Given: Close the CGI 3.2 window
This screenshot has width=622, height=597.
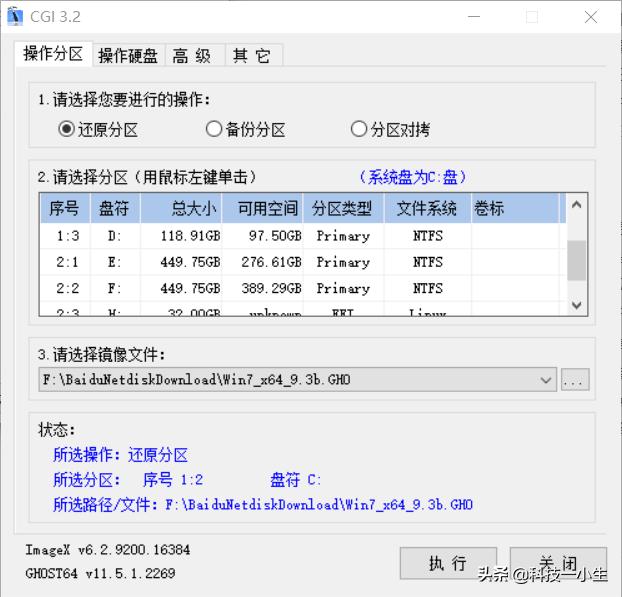Looking at the screenshot, I should (591, 17).
